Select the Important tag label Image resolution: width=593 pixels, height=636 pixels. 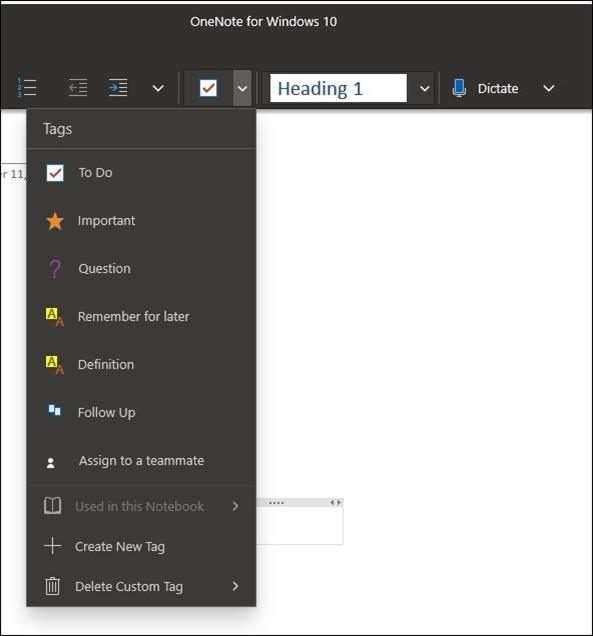pyautogui.click(x=106, y=221)
